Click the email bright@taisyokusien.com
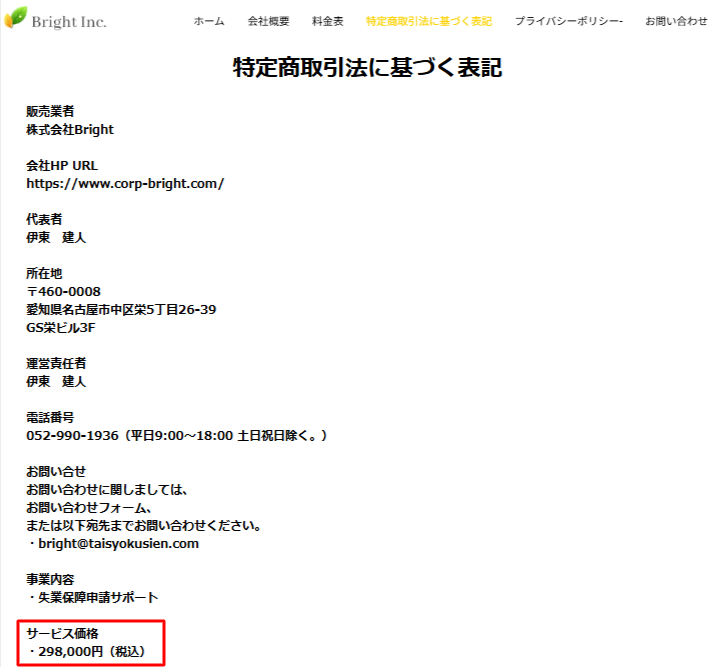Screen dimensions: 711x667 point(118,544)
